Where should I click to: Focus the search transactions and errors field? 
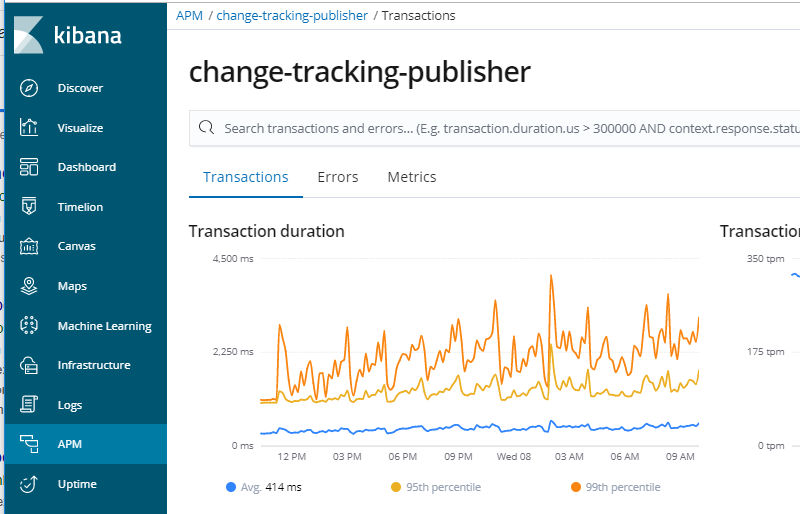(x=495, y=128)
